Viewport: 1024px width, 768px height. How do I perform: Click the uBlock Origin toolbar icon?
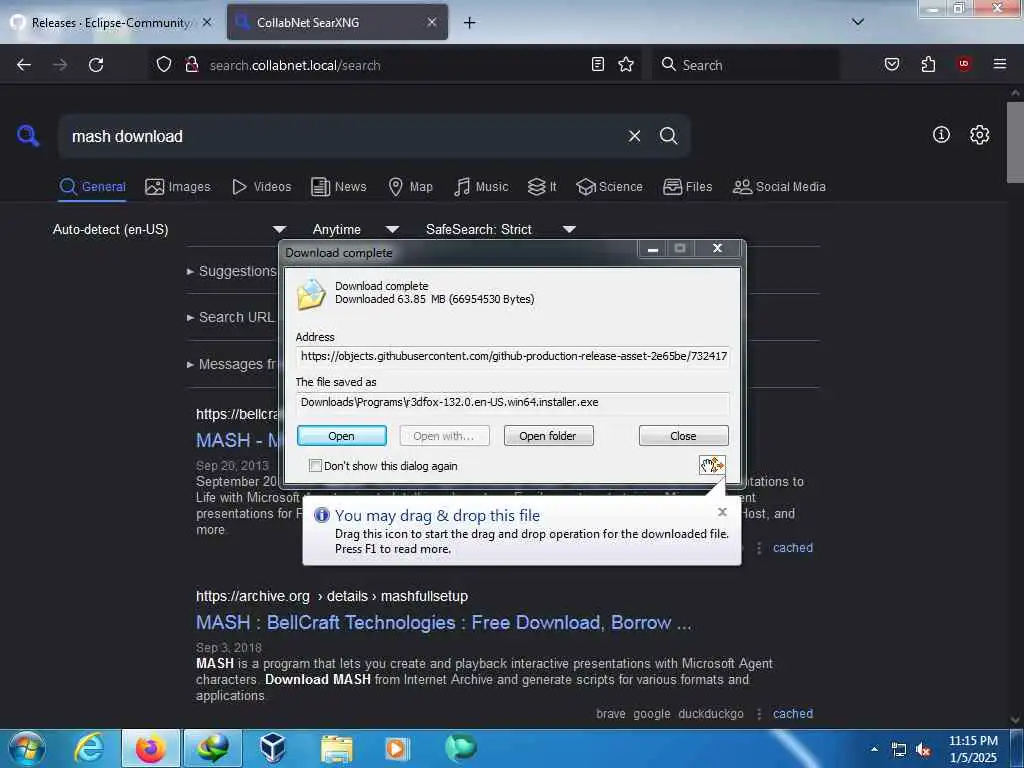[x=964, y=64]
